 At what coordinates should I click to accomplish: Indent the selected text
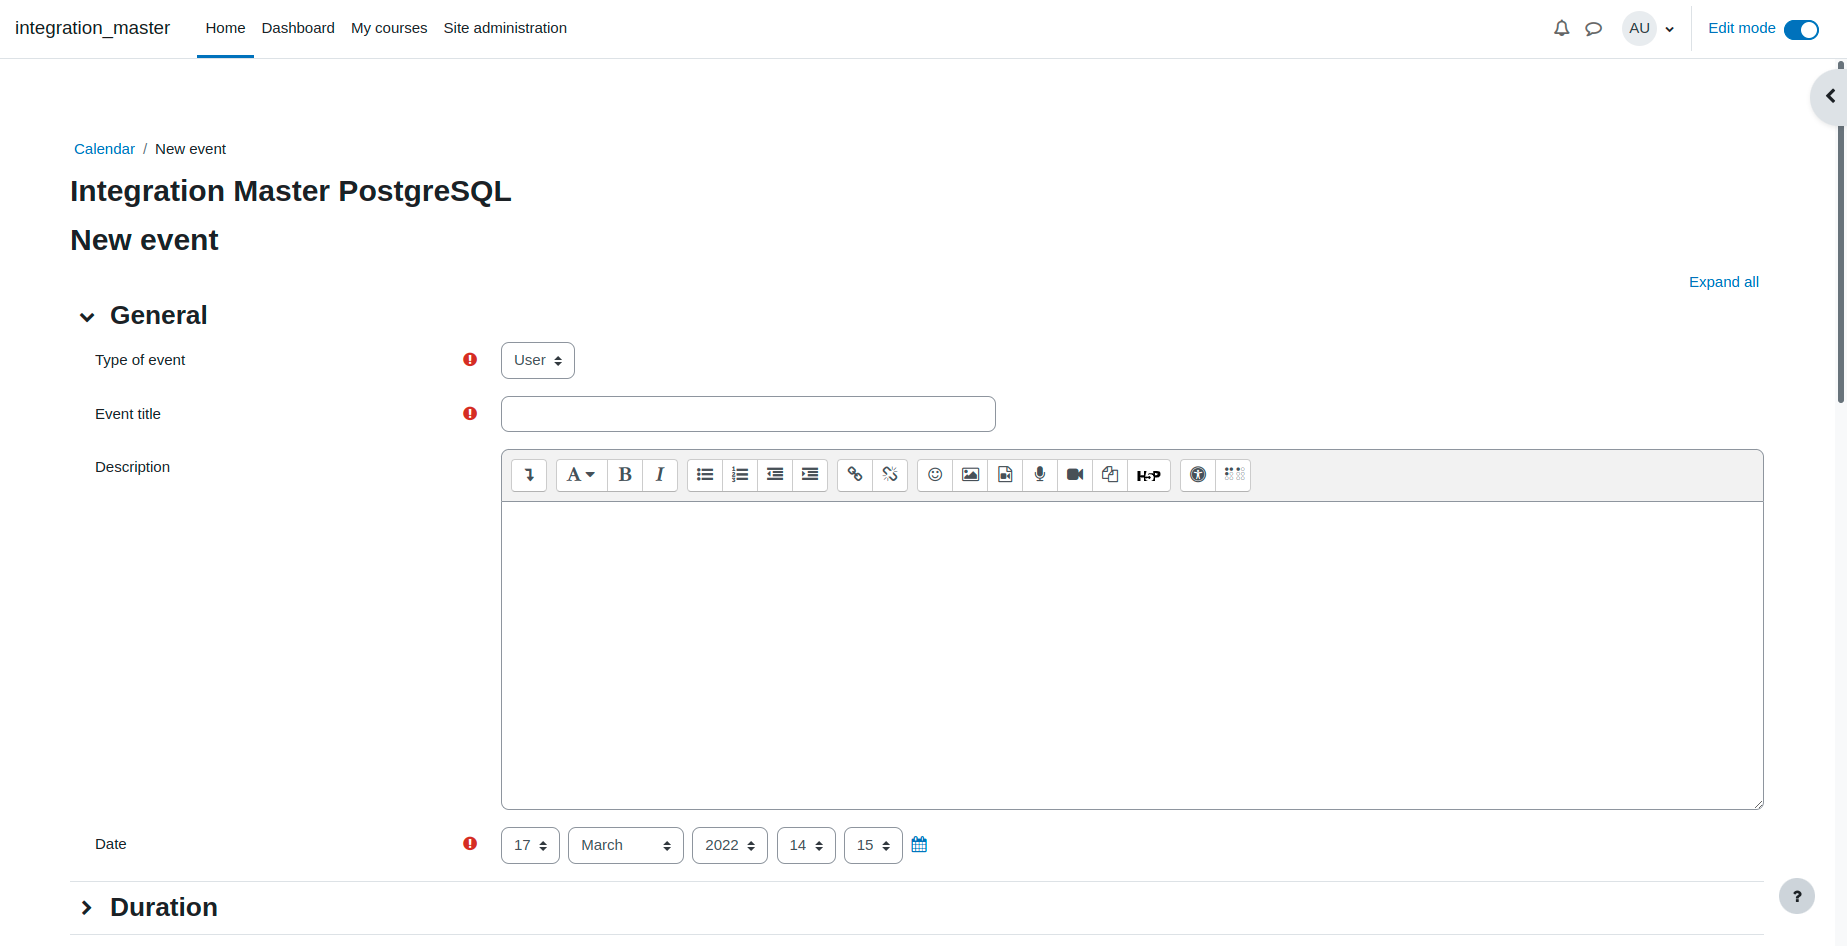[x=810, y=475]
